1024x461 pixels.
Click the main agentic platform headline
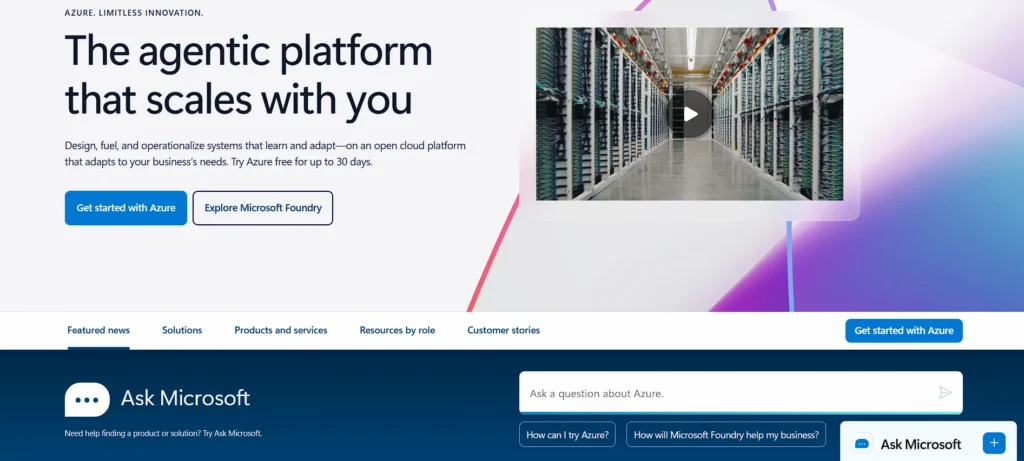(249, 75)
